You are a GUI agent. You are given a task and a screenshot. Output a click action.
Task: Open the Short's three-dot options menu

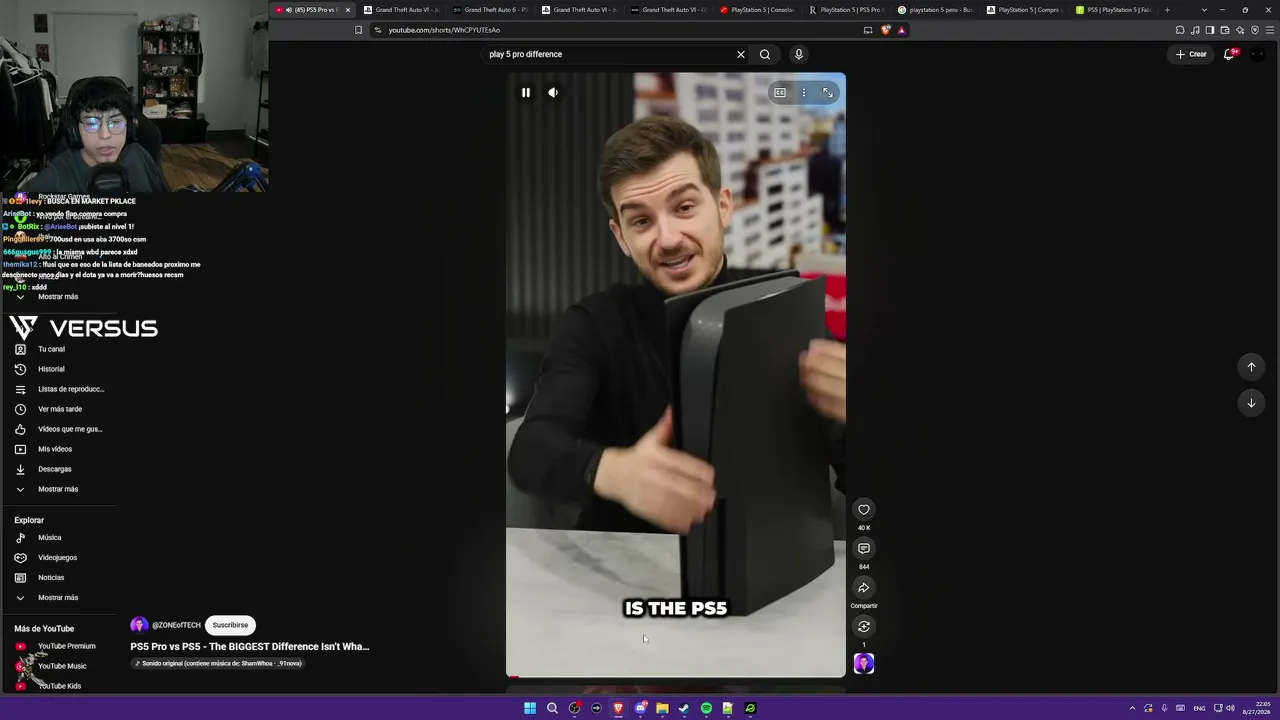[x=804, y=93]
